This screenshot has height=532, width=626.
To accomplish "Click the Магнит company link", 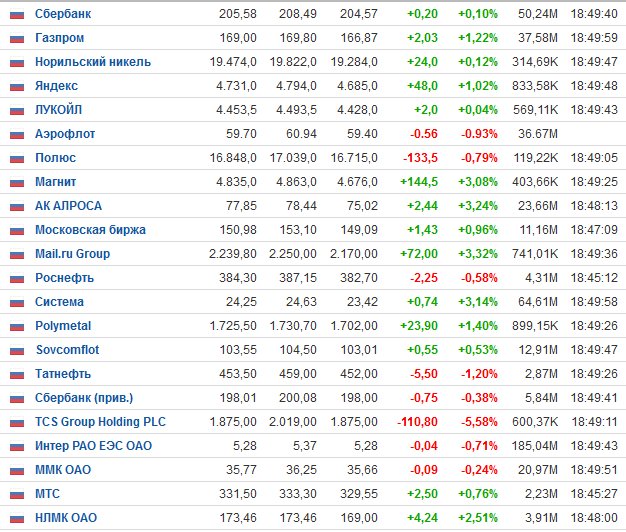I will click(x=55, y=182).
